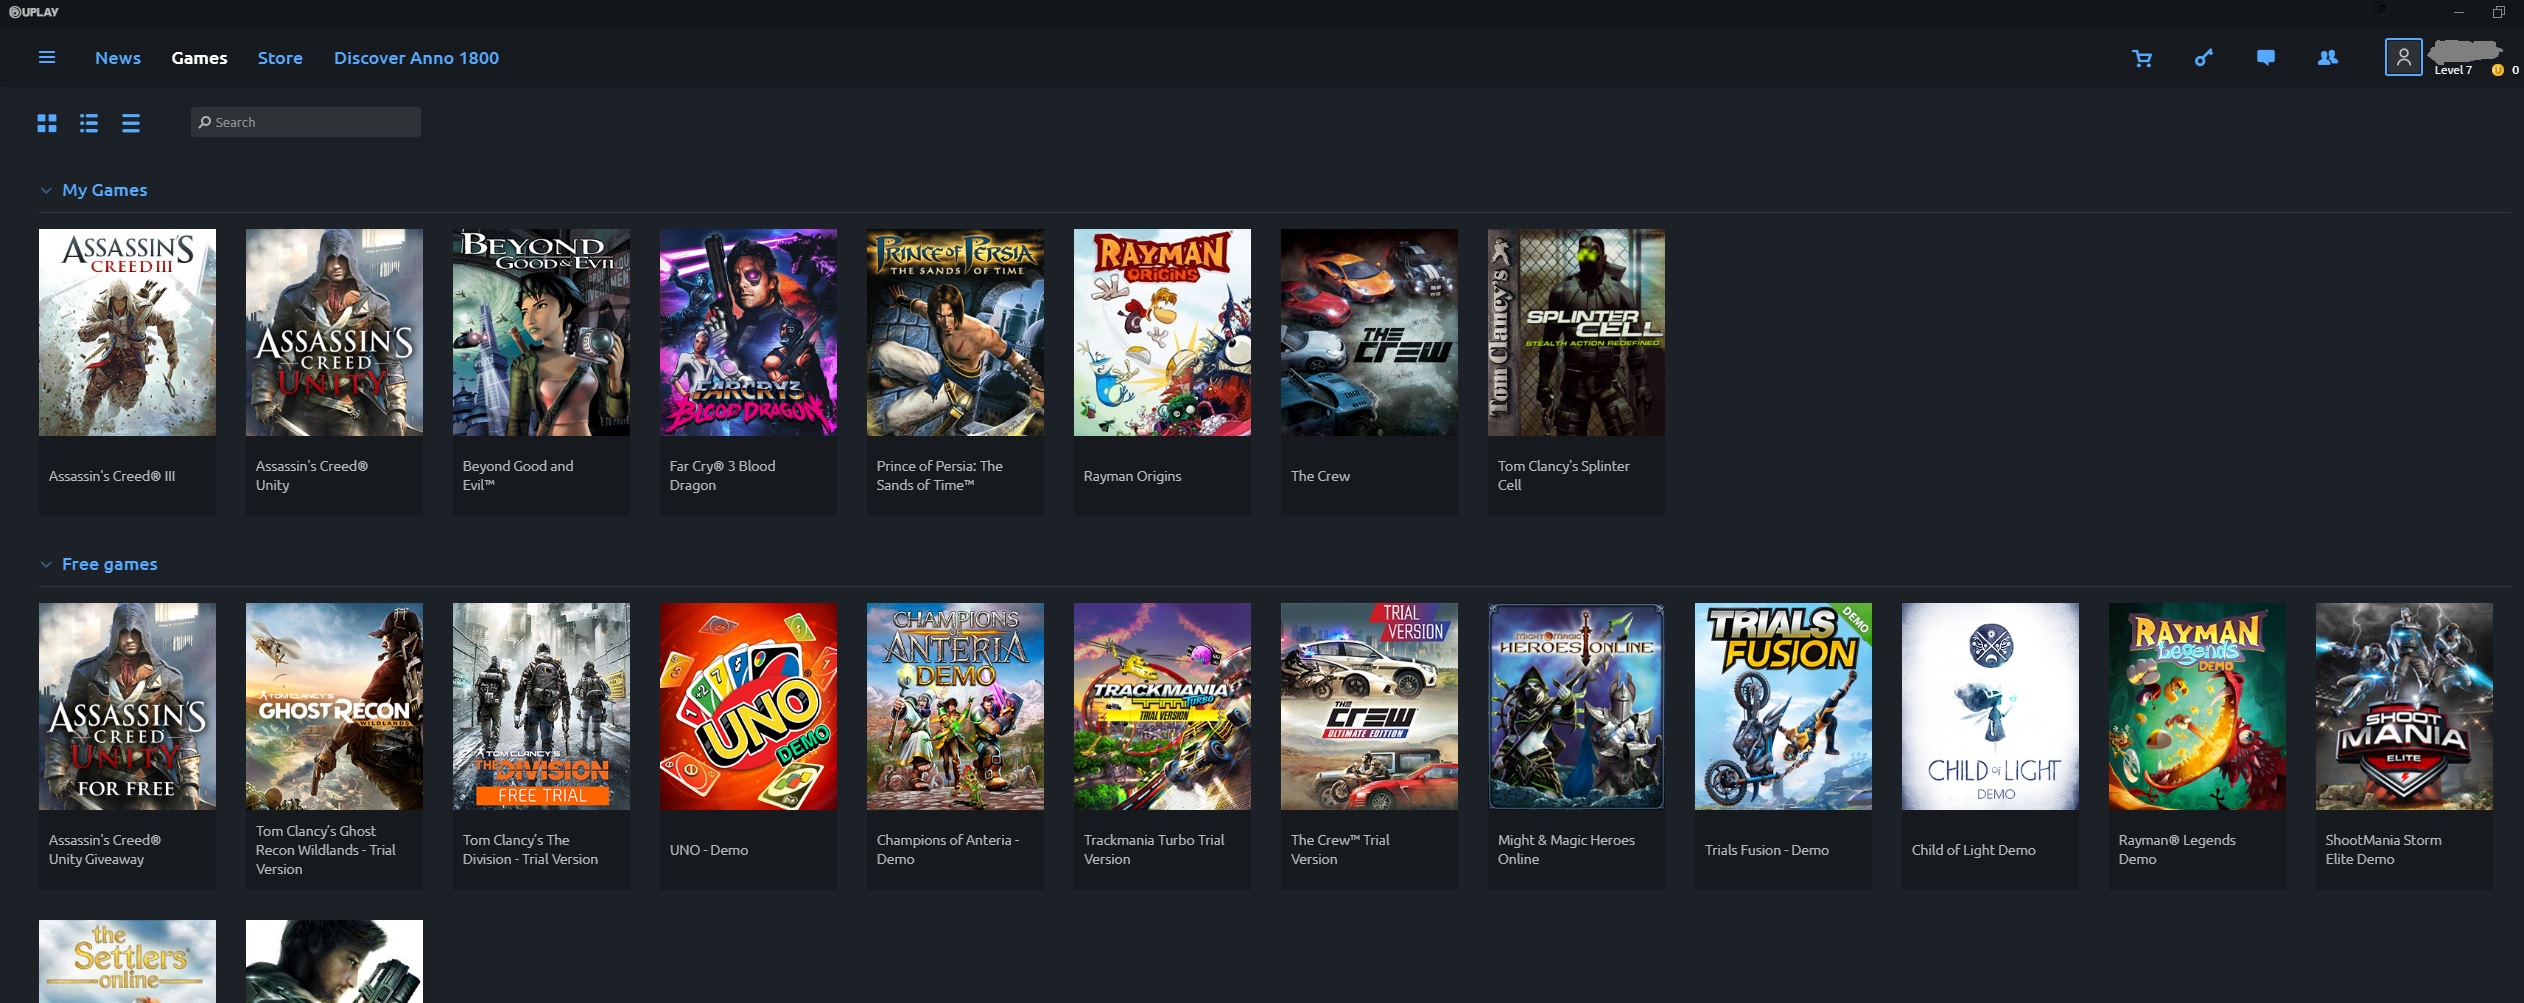Open the UNO - Demo game tile

pos(748,746)
